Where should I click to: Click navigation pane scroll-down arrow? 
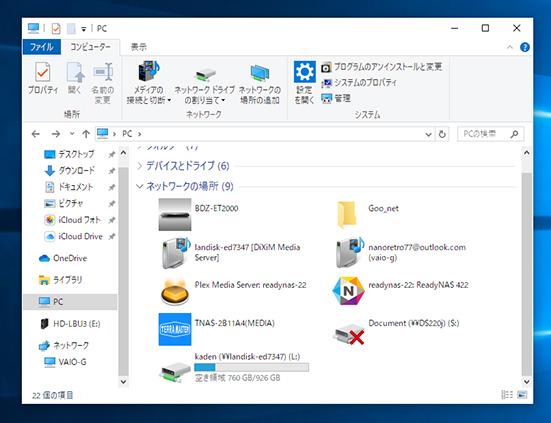point(123,381)
